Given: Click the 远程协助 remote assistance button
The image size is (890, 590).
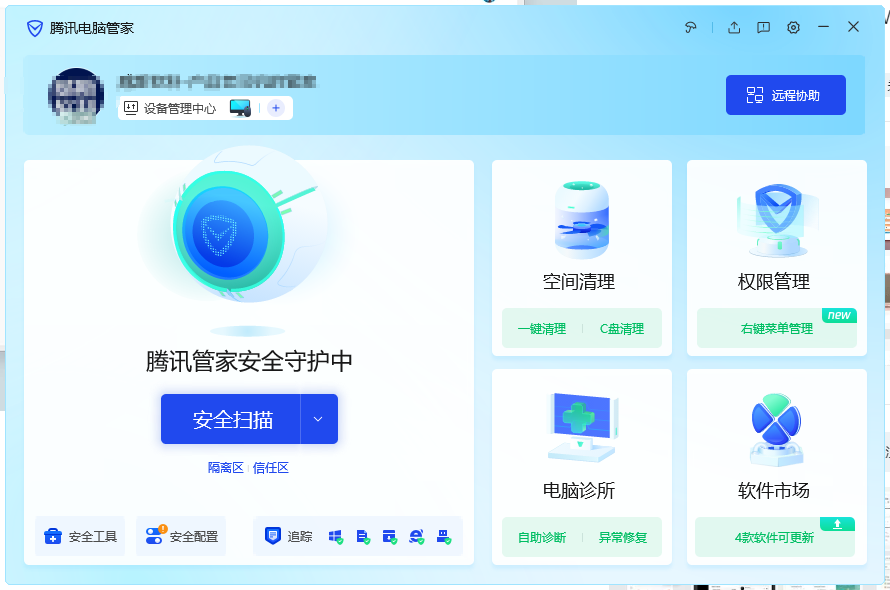Looking at the screenshot, I should tap(785, 94).
